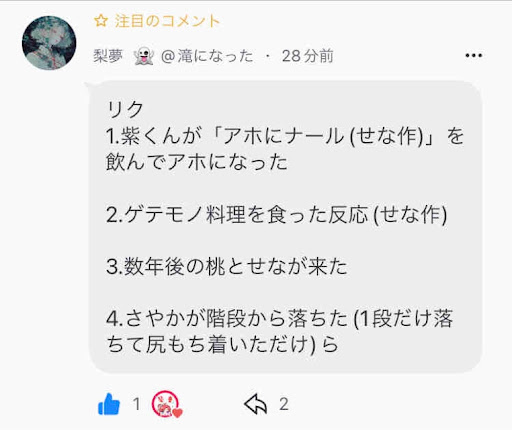Click the heart badge on the reactor avatar

coord(177,413)
